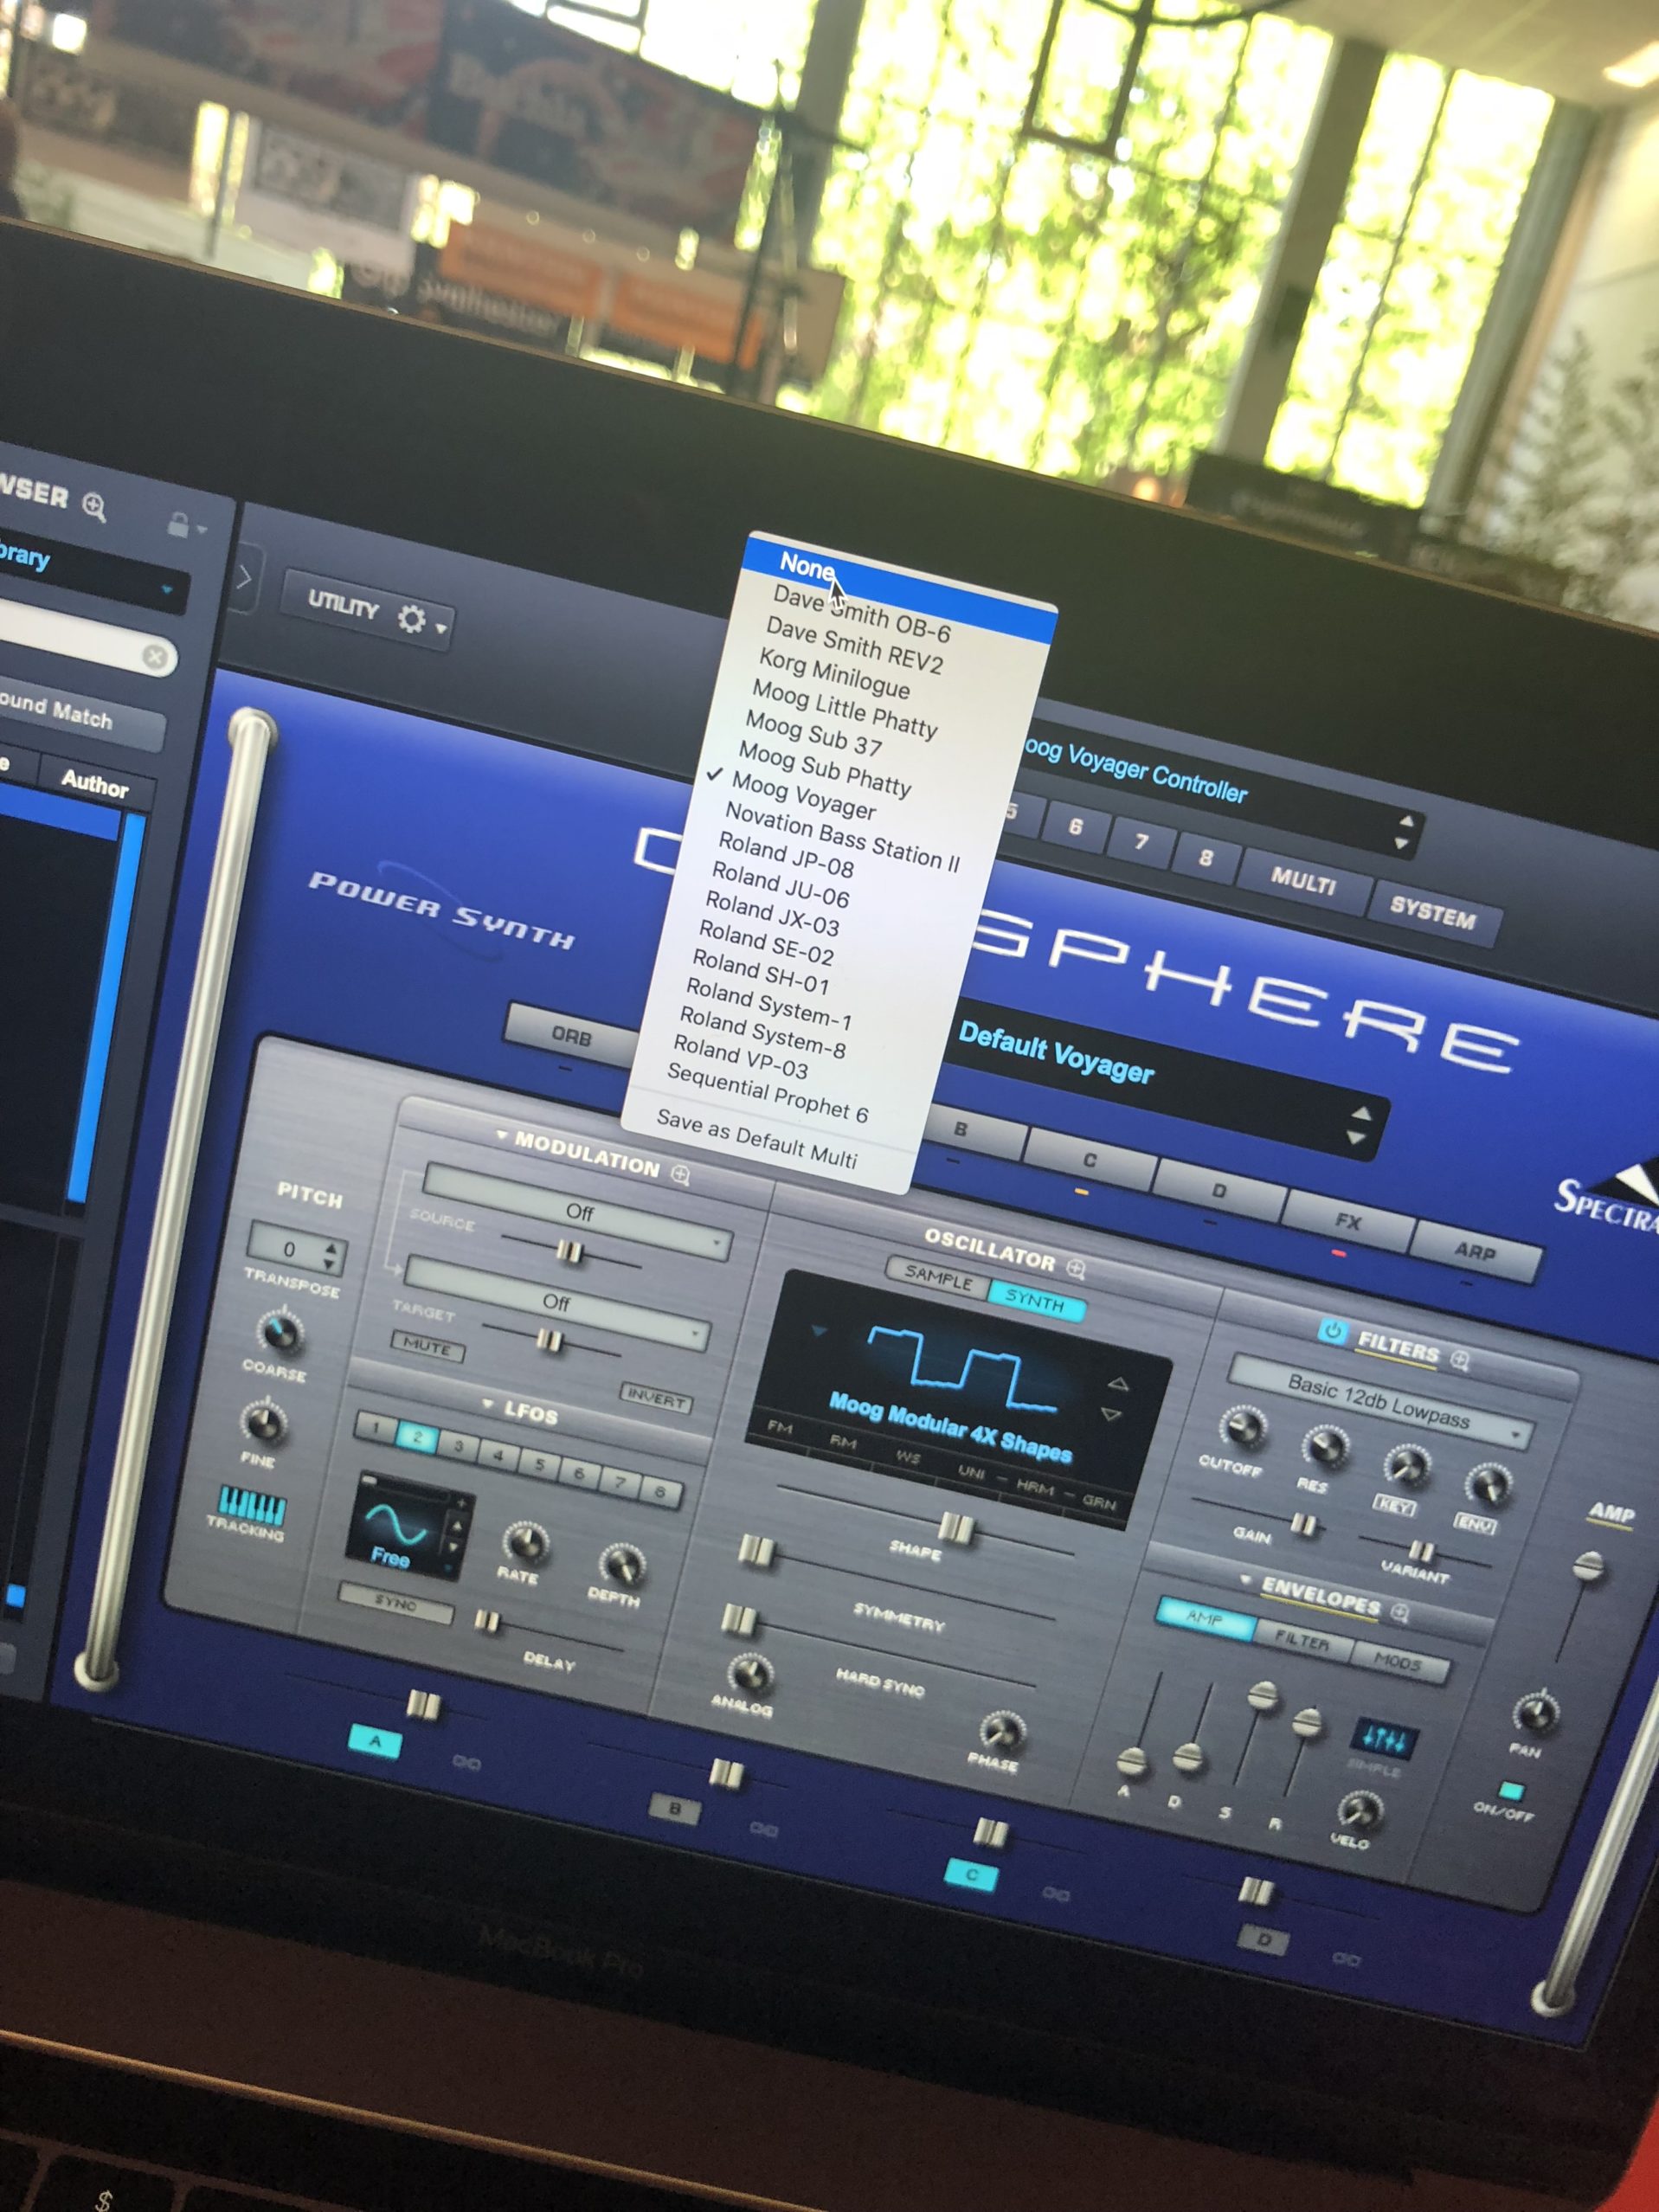Choose Dave Smith OB-6 from the list
The height and width of the screenshot is (2212, 1659).
click(x=861, y=612)
